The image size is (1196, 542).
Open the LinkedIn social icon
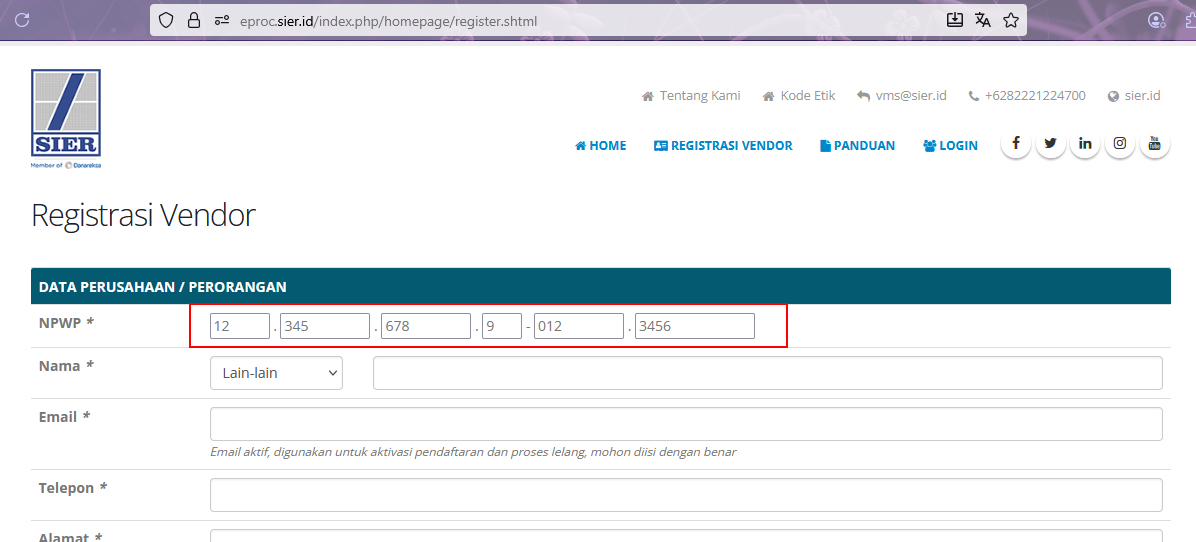1085,144
